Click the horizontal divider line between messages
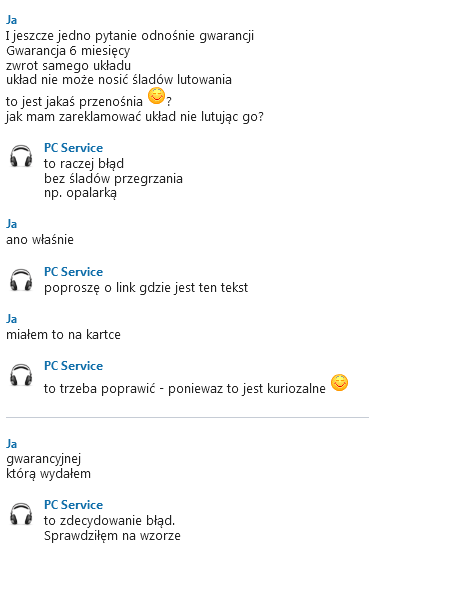Screen dimensions: 459x594 187,417
